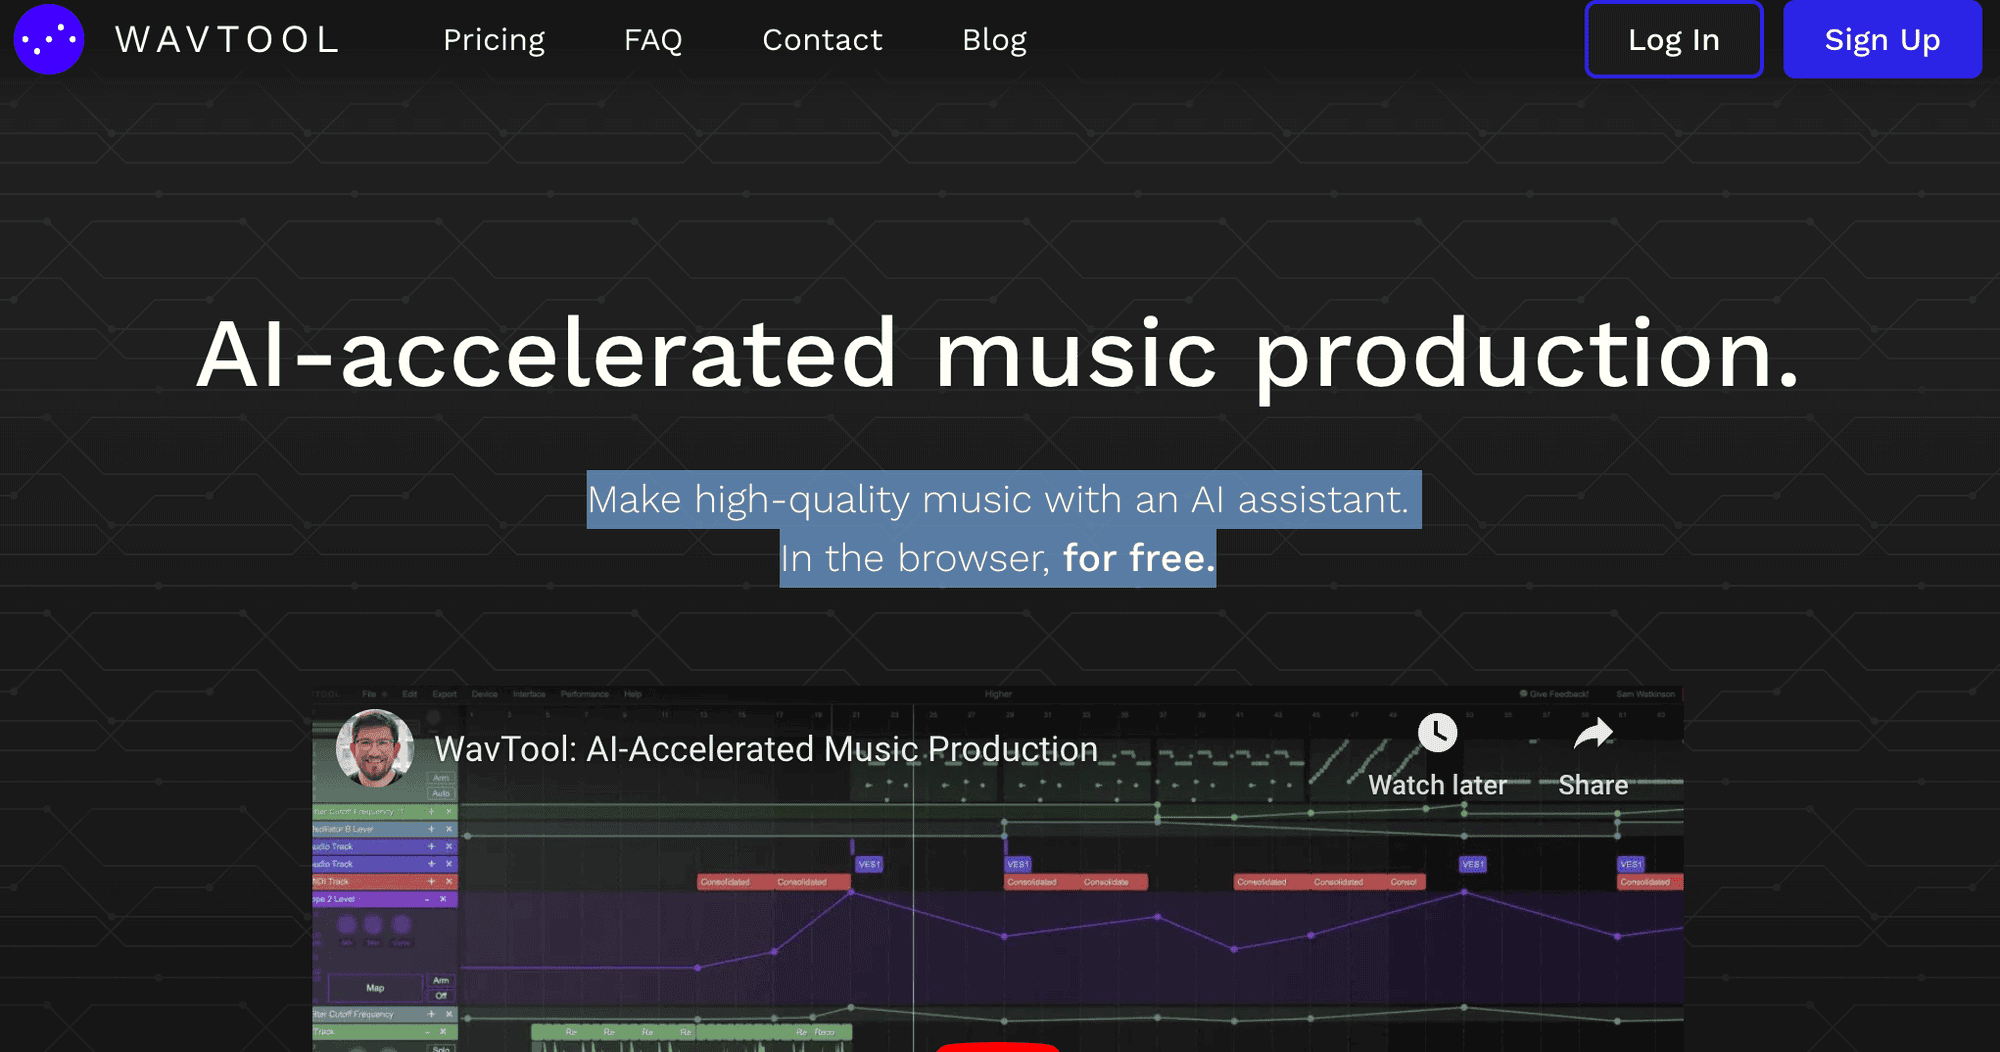Click the WavTool purple logo icon
The image size is (2000, 1052).
click(x=48, y=39)
